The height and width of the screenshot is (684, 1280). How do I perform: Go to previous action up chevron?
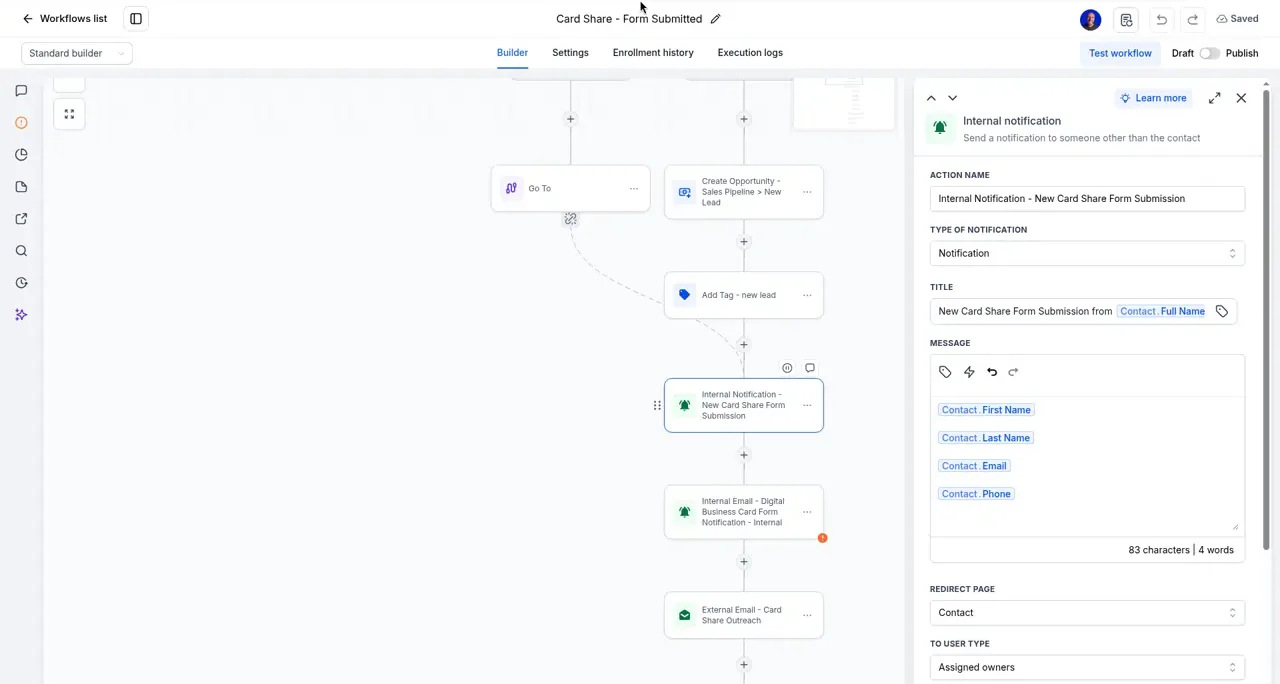coord(931,98)
